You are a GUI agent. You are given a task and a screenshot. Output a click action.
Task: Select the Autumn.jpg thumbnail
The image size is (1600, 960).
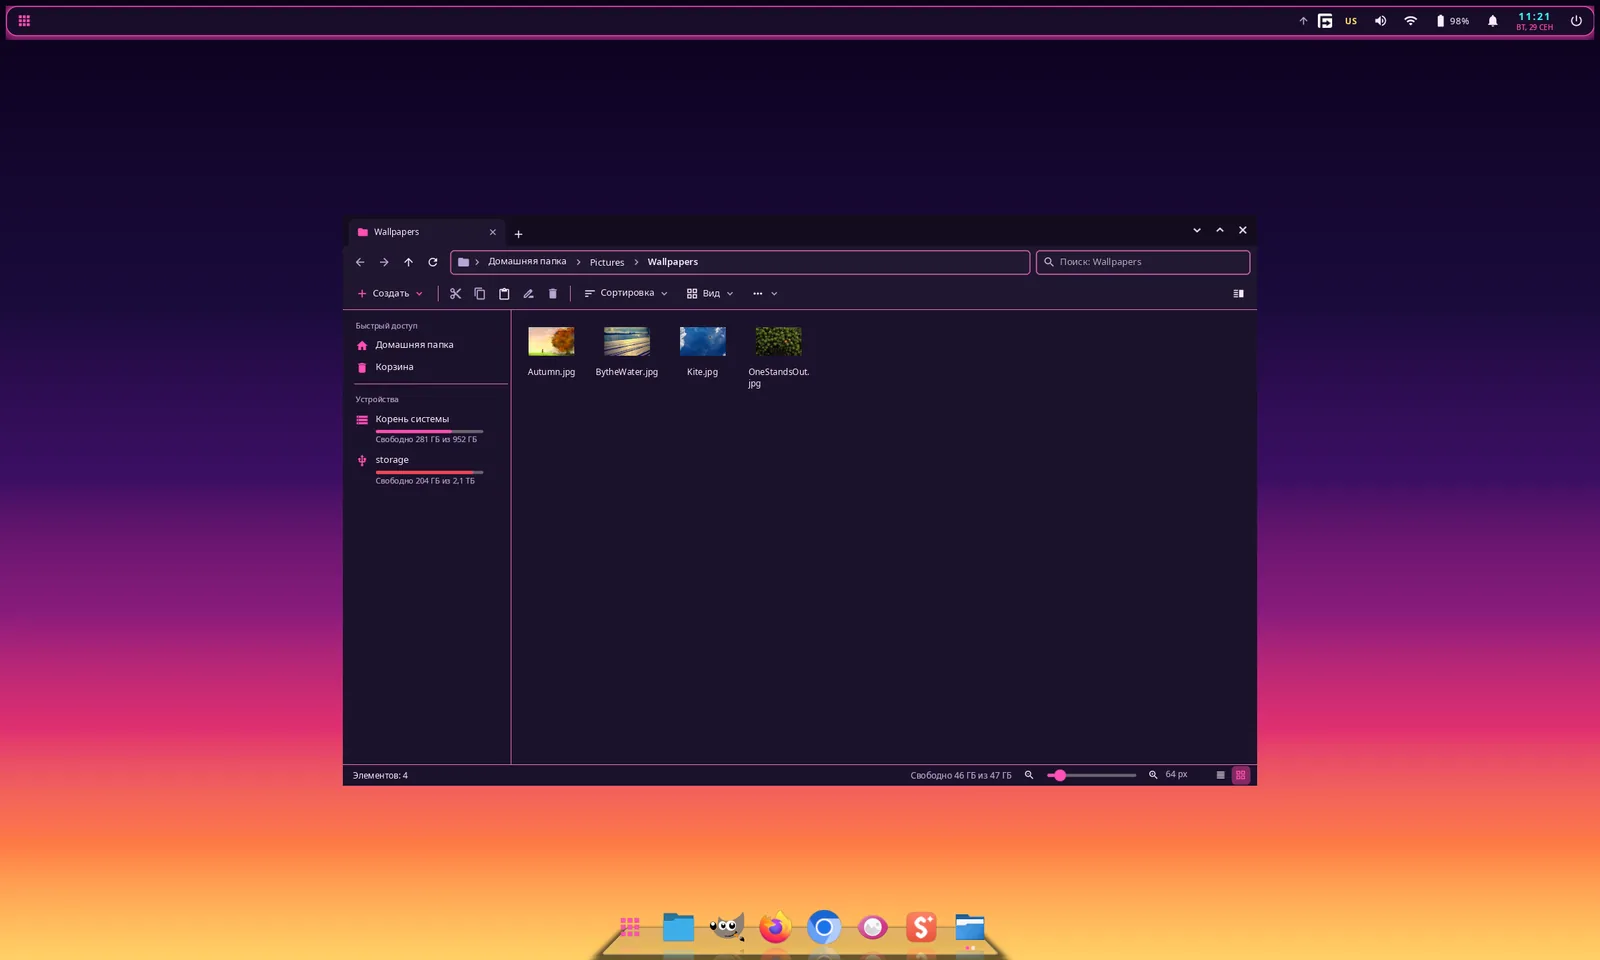point(551,341)
